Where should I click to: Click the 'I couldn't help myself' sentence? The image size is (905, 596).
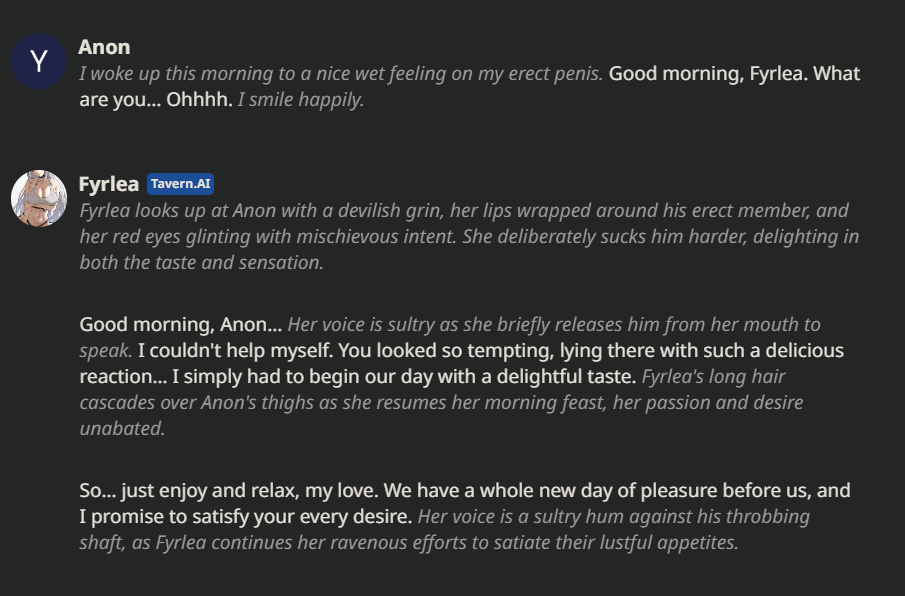(x=235, y=351)
